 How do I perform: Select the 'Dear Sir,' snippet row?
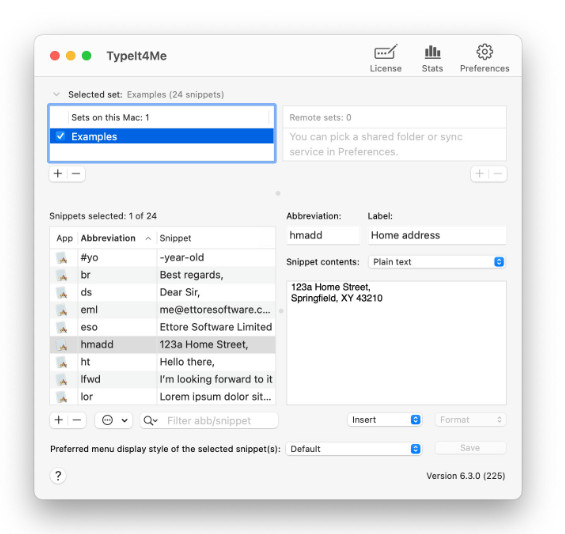[x=163, y=292]
